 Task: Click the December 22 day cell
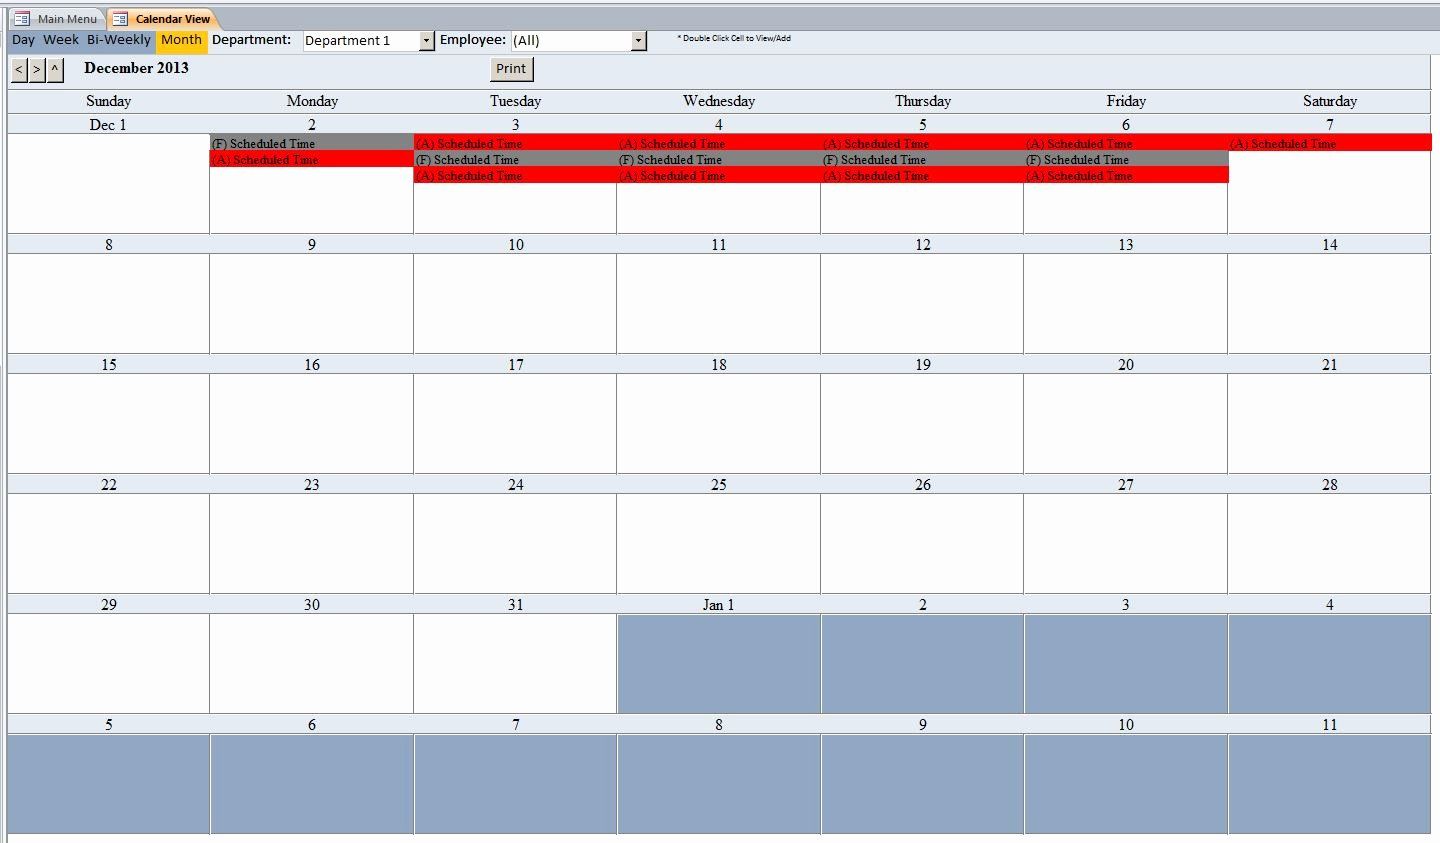click(108, 543)
